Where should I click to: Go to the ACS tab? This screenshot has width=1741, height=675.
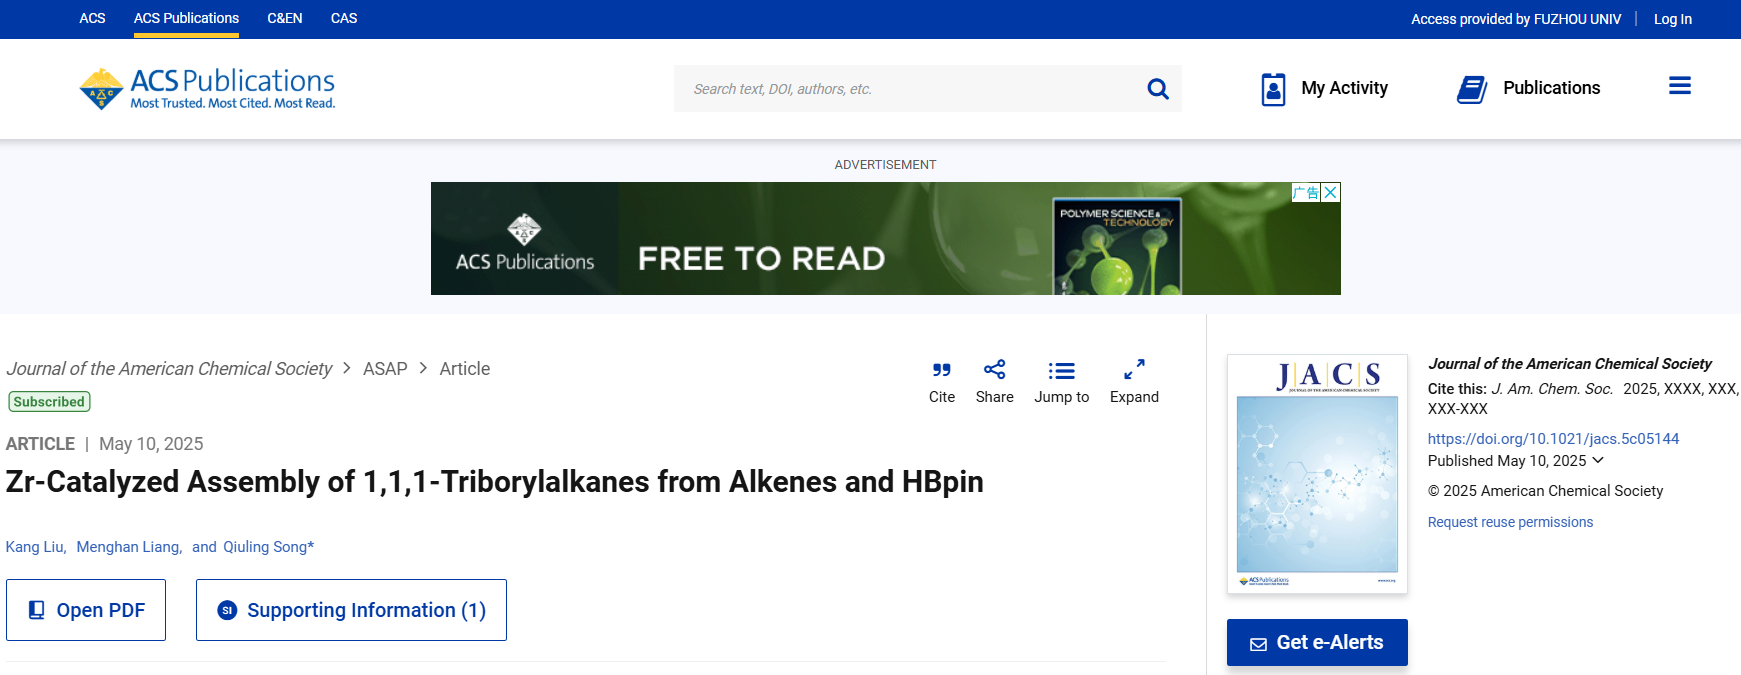tap(92, 18)
